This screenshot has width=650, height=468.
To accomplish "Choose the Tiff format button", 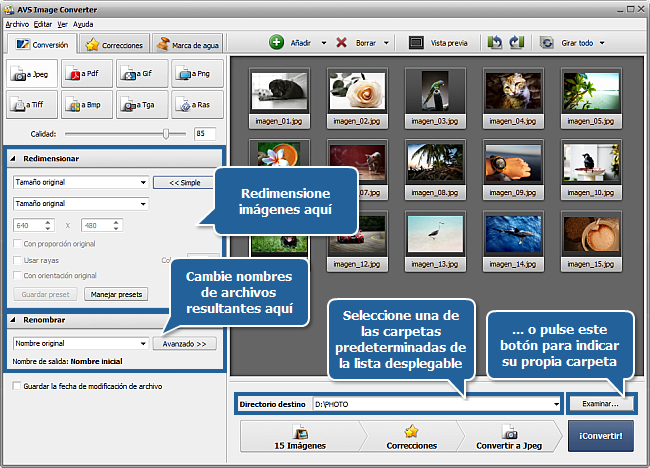I will (32, 103).
